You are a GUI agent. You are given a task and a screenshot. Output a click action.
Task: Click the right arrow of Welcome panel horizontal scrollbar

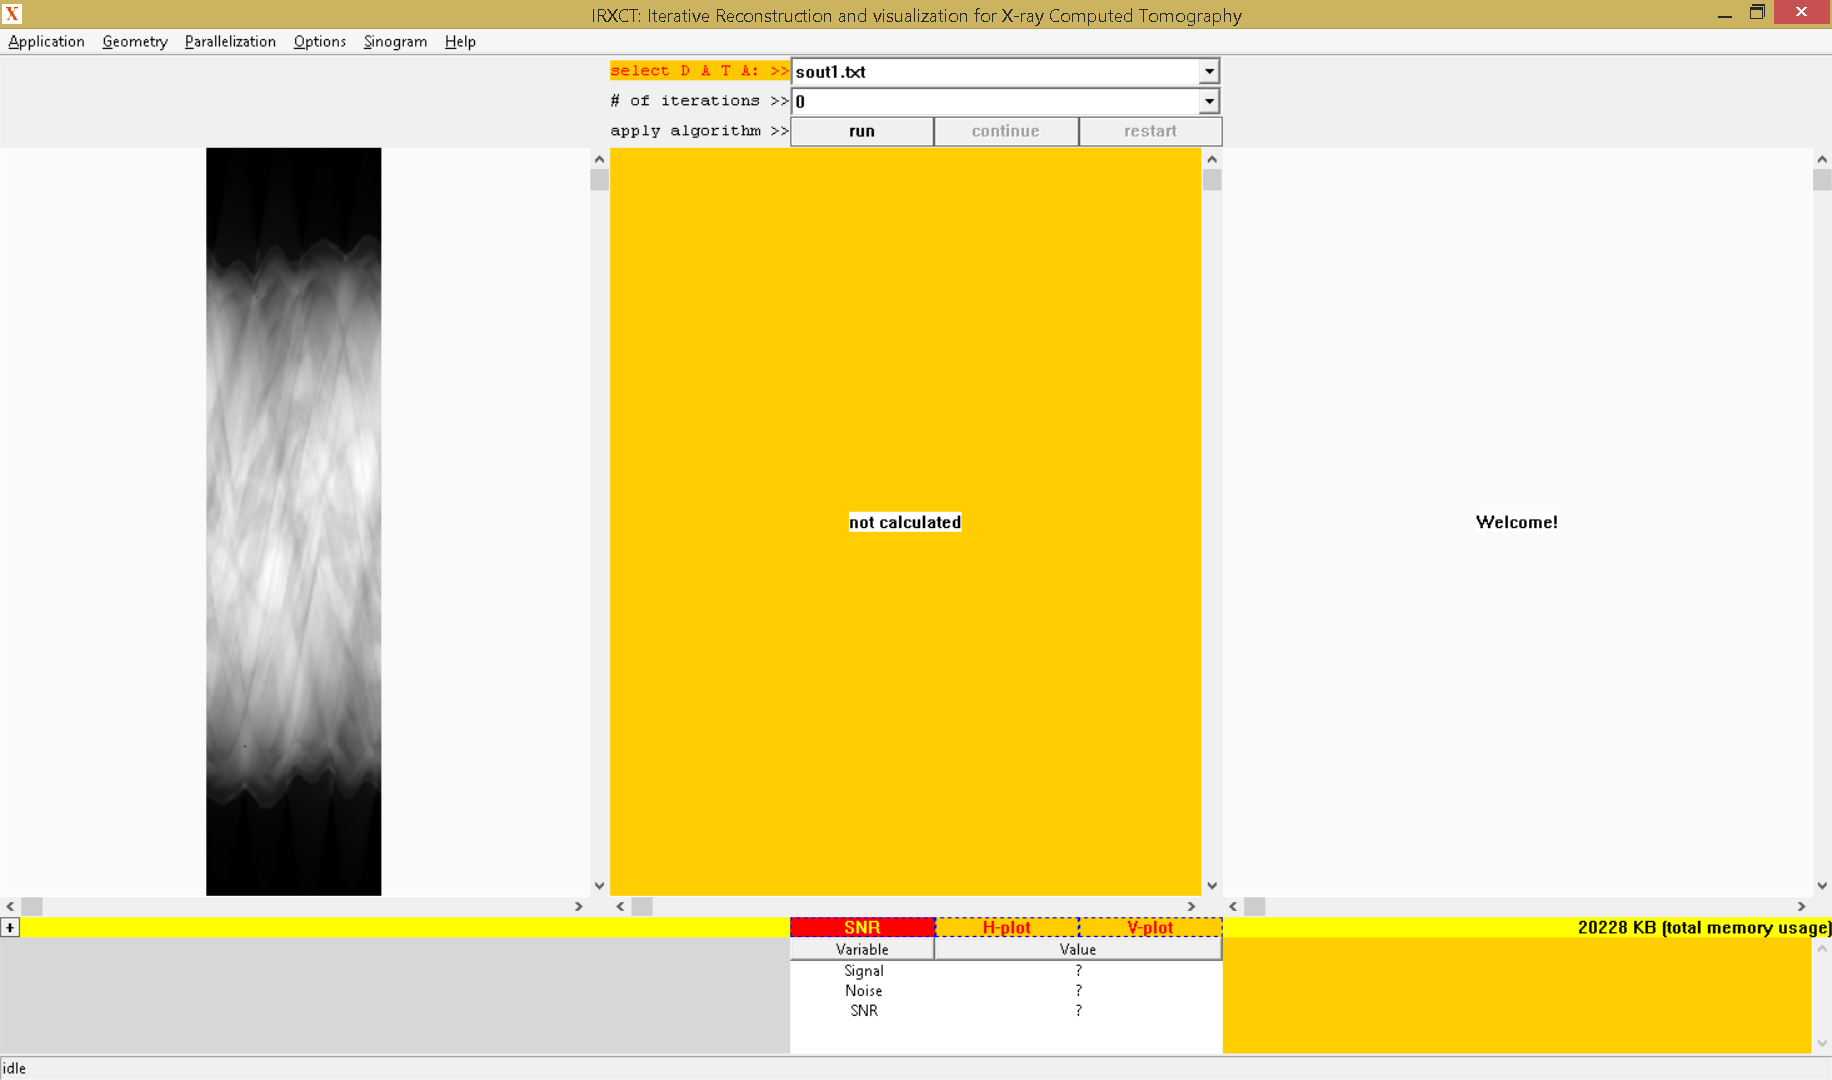[x=1802, y=906]
